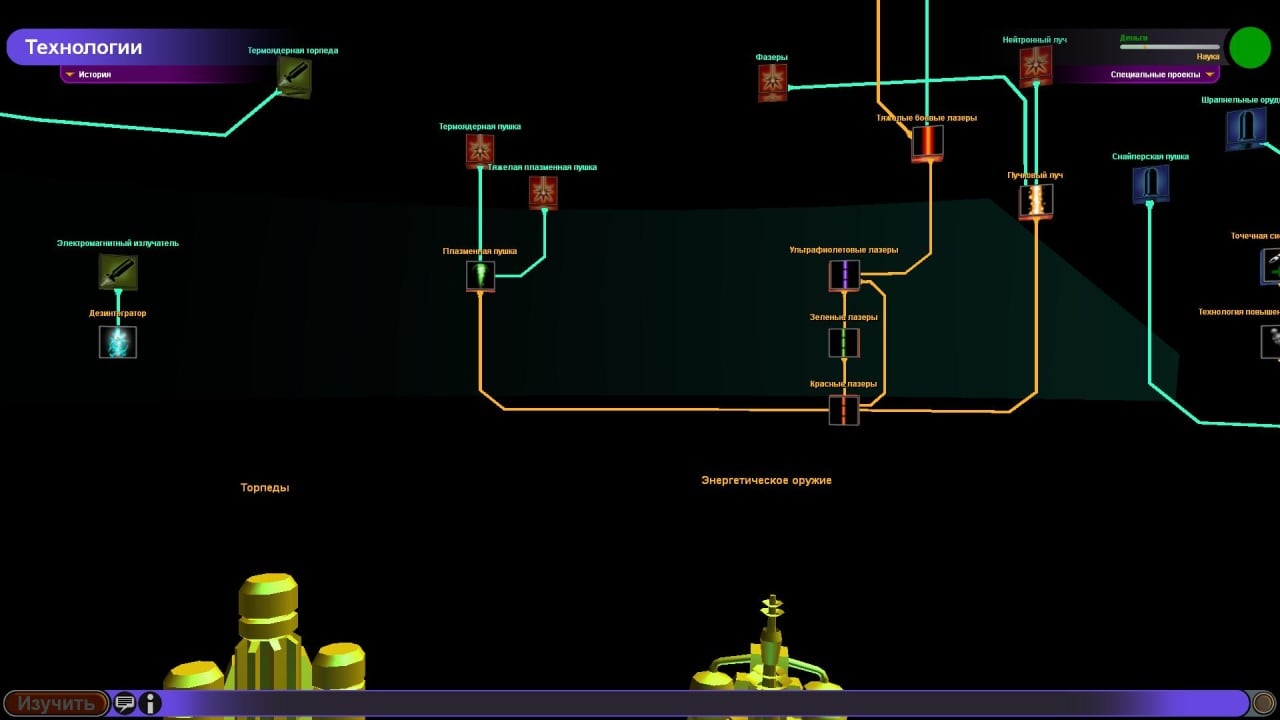1280x720 pixels.
Task: Pick the Тяжелые боевые лазеры icon
Action: 927,143
